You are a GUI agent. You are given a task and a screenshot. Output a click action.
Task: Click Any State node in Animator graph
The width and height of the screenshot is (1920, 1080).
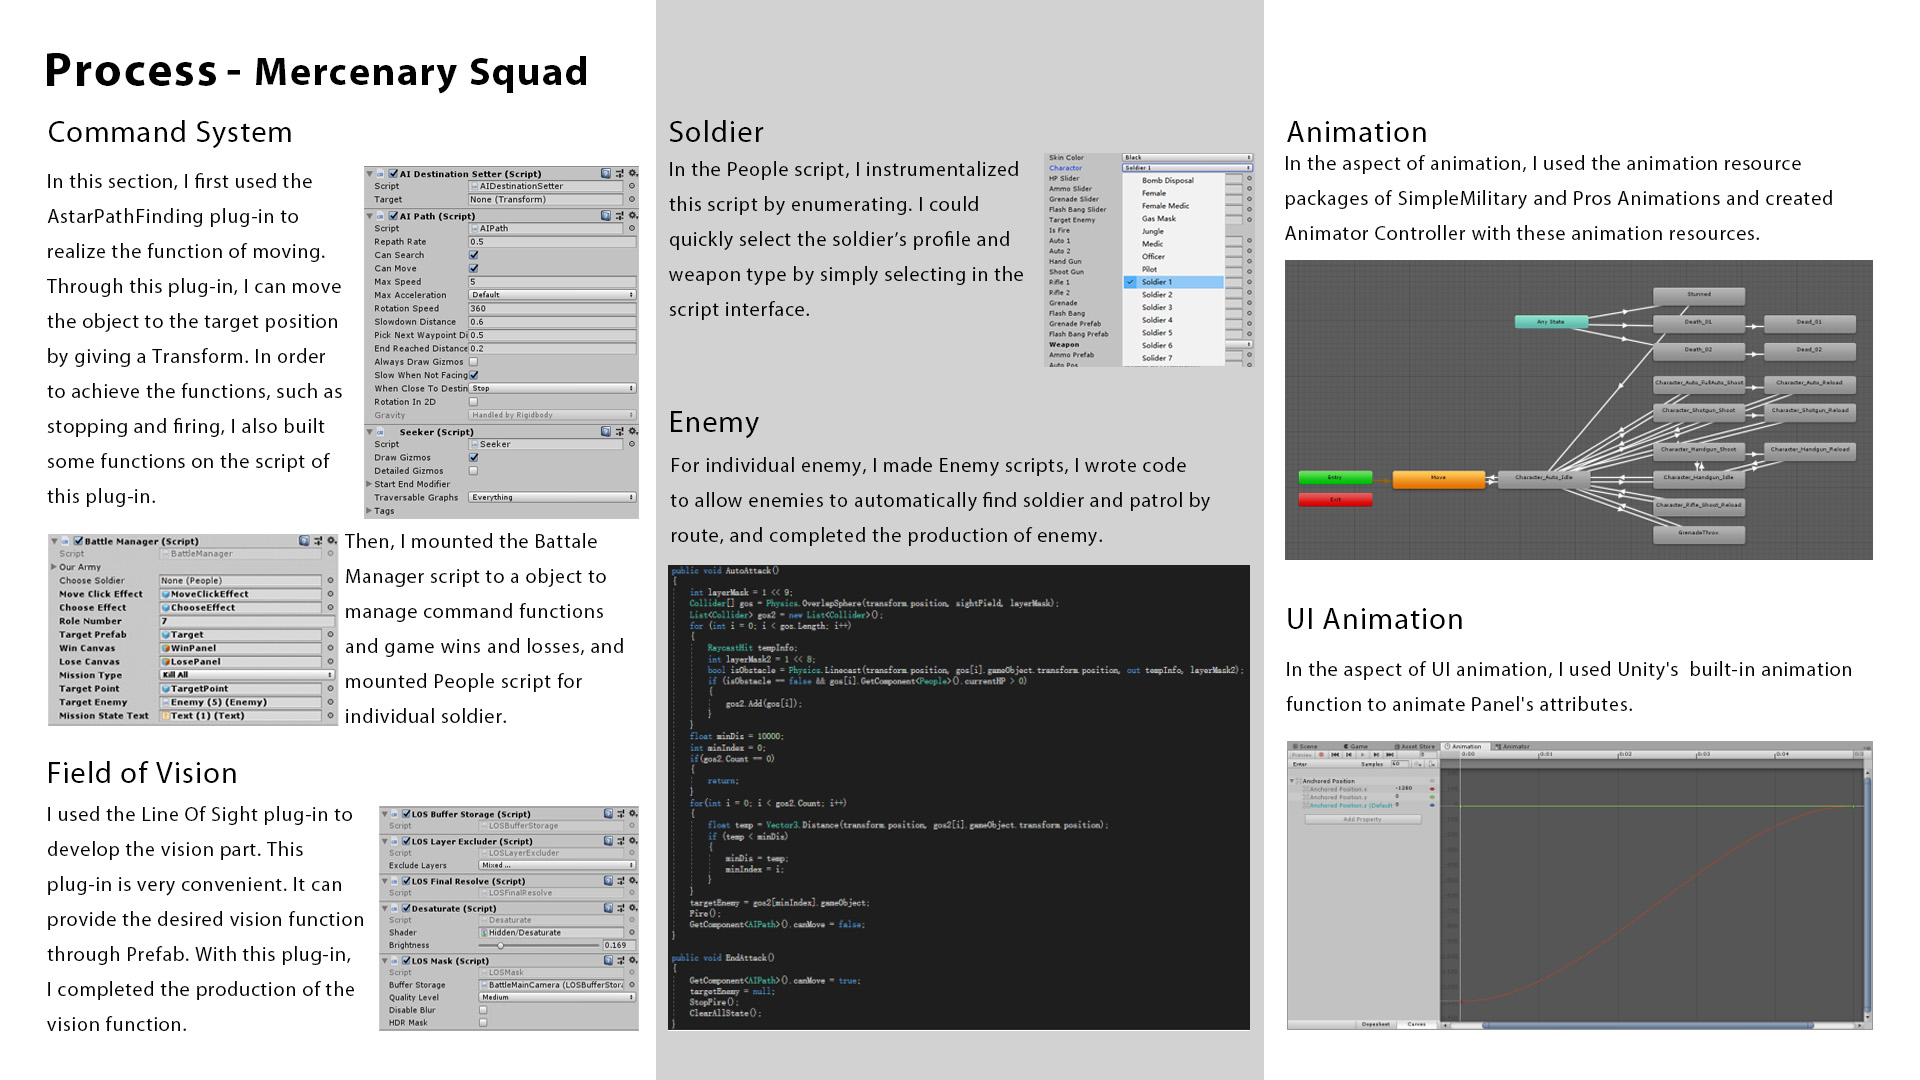(1550, 322)
